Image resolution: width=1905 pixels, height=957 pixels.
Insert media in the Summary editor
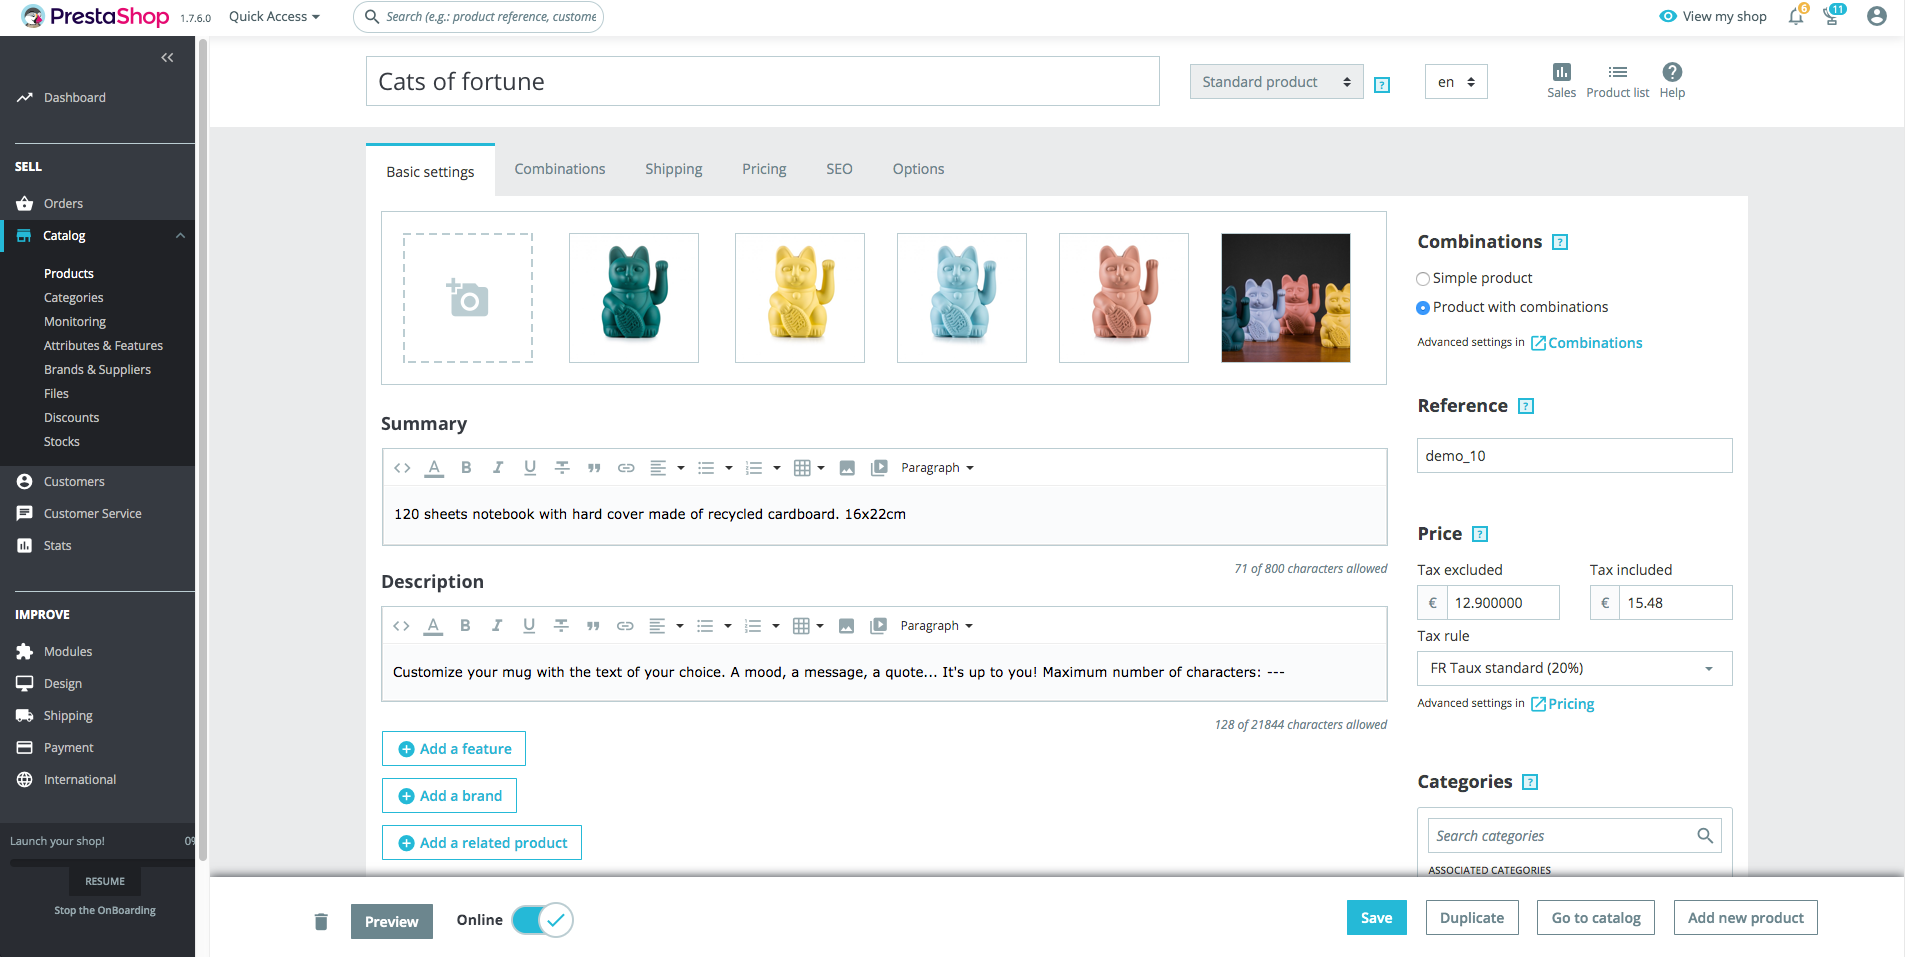click(879, 467)
